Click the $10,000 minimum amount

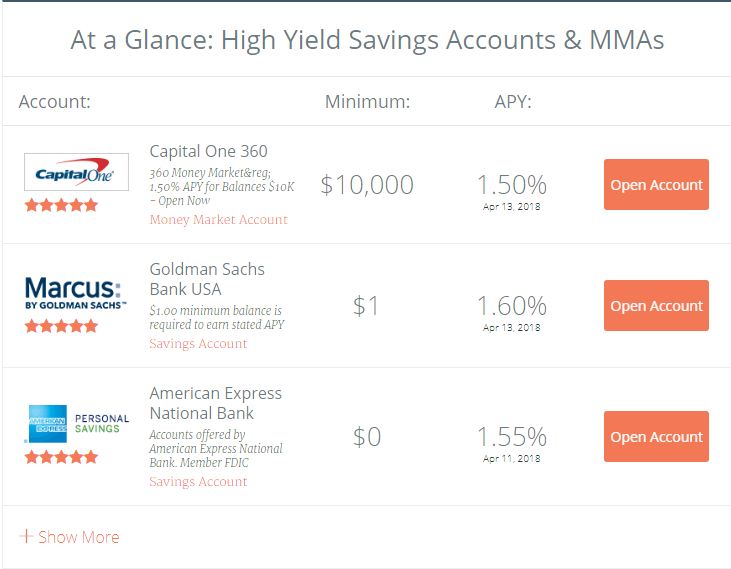pyautogui.click(x=367, y=185)
